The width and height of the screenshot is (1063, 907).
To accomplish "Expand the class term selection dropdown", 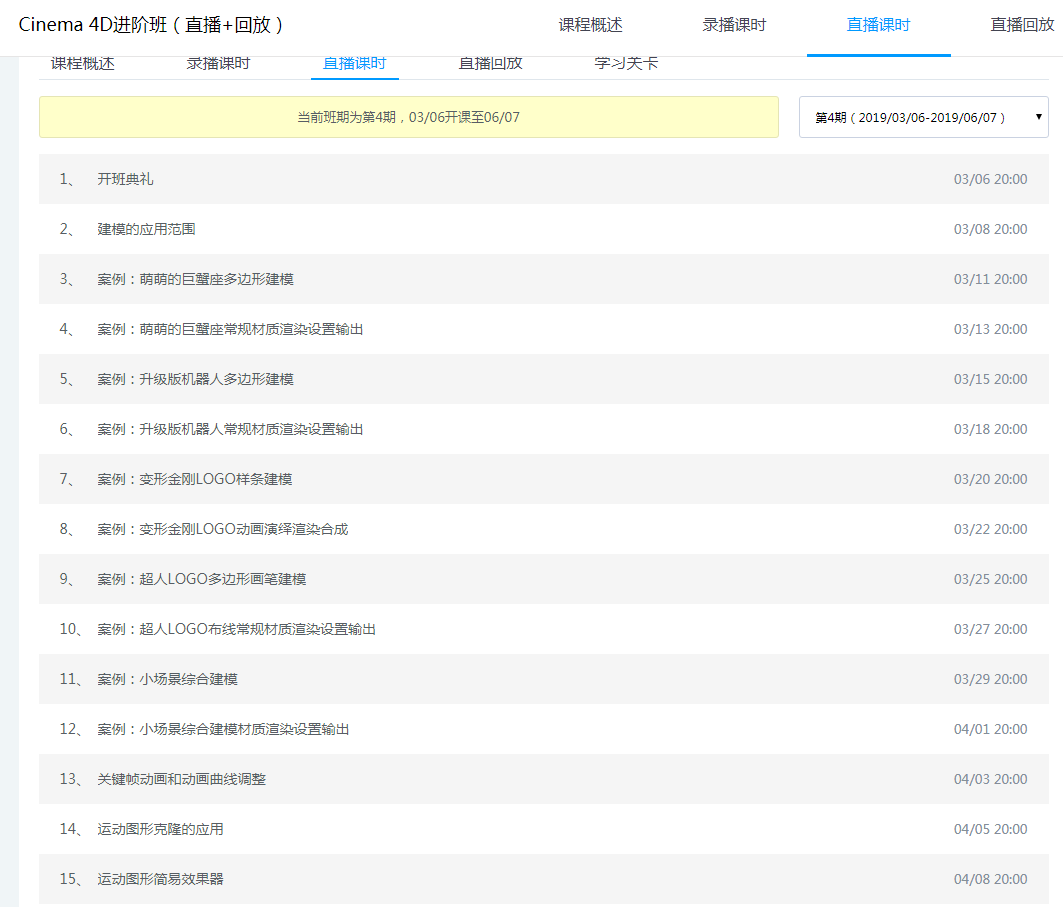I will [x=922, y=117].
